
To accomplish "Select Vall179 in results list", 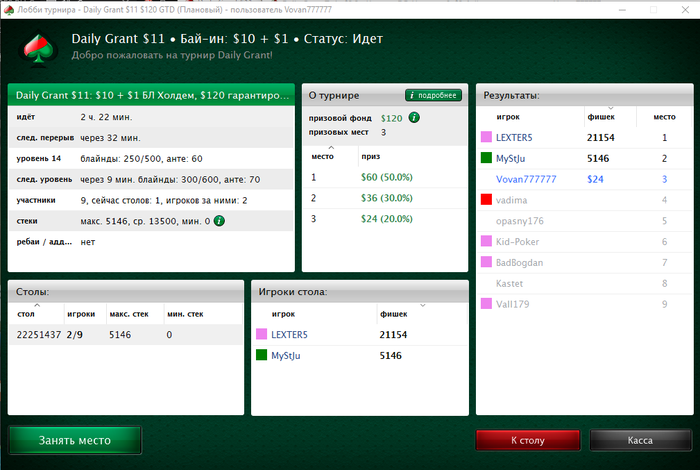I will 585,304.
